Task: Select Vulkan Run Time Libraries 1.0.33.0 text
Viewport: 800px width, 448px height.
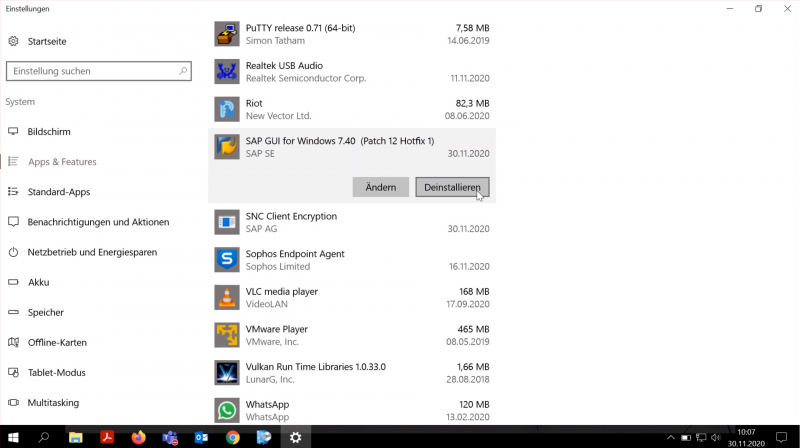Action: [x=316, y=366]
